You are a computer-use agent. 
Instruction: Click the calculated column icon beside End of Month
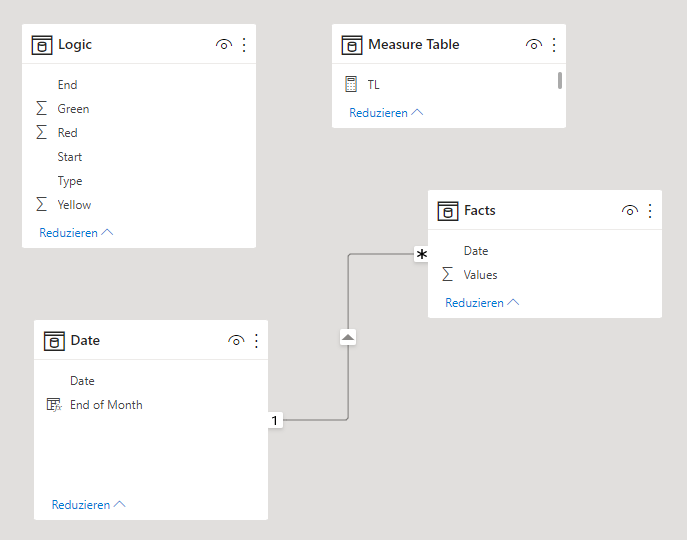(x=54, y=405)
